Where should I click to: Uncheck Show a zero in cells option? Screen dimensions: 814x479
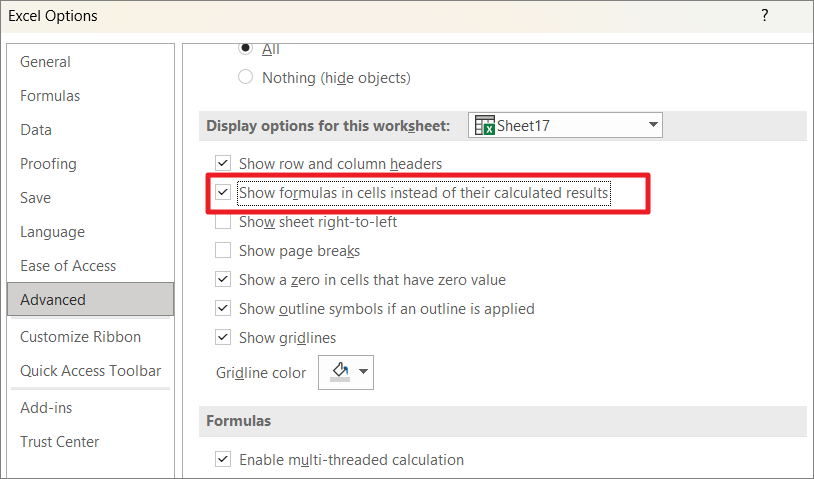(x=223, y=280)
